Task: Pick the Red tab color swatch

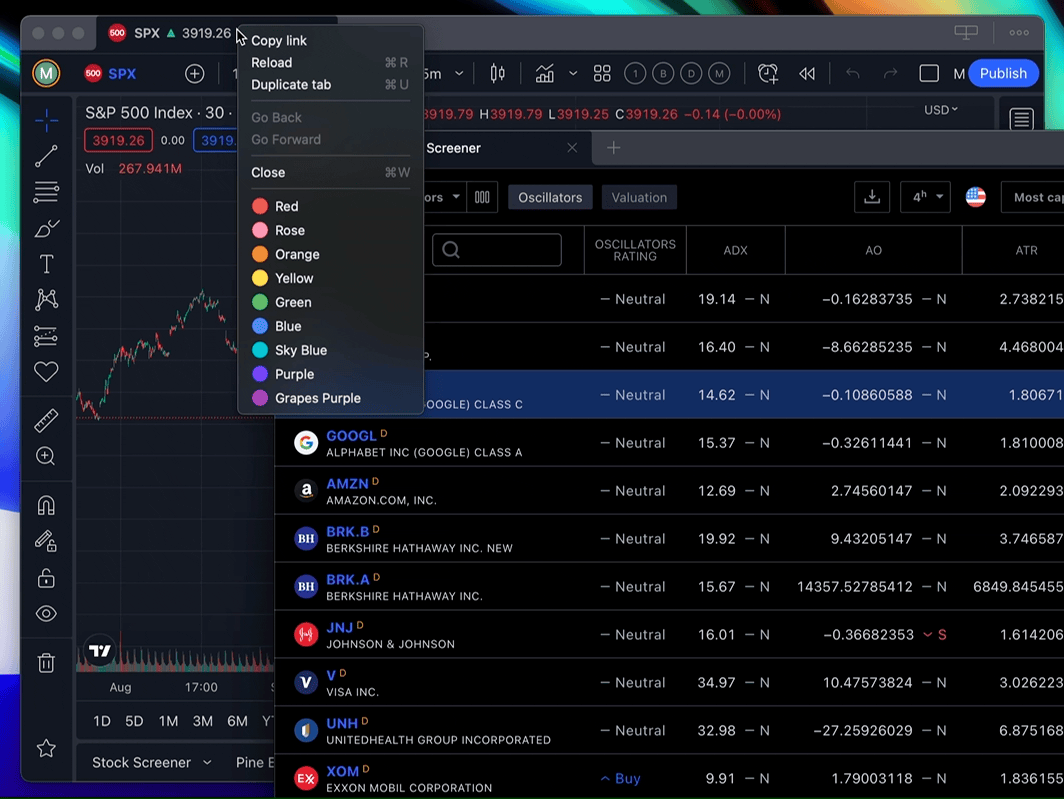Action: coord(260,206)
